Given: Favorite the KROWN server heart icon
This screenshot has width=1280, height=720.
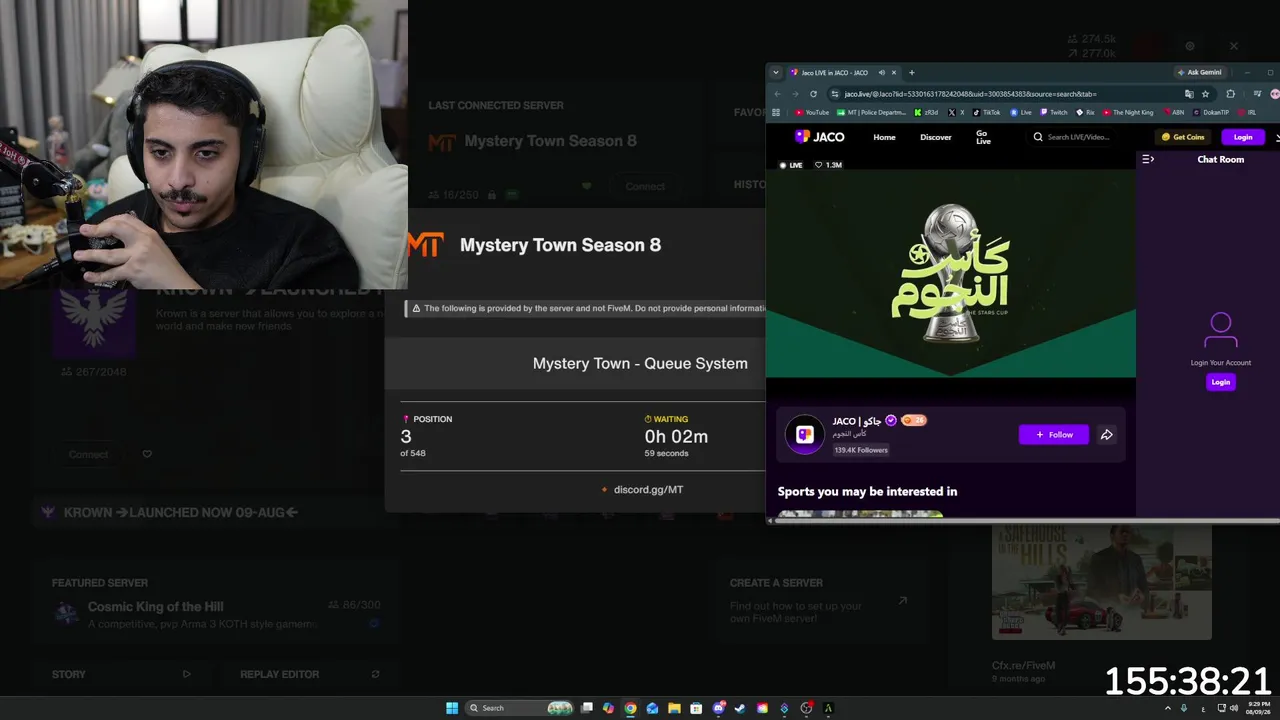Looking at the screenshot, I should [x=147, y=454].
